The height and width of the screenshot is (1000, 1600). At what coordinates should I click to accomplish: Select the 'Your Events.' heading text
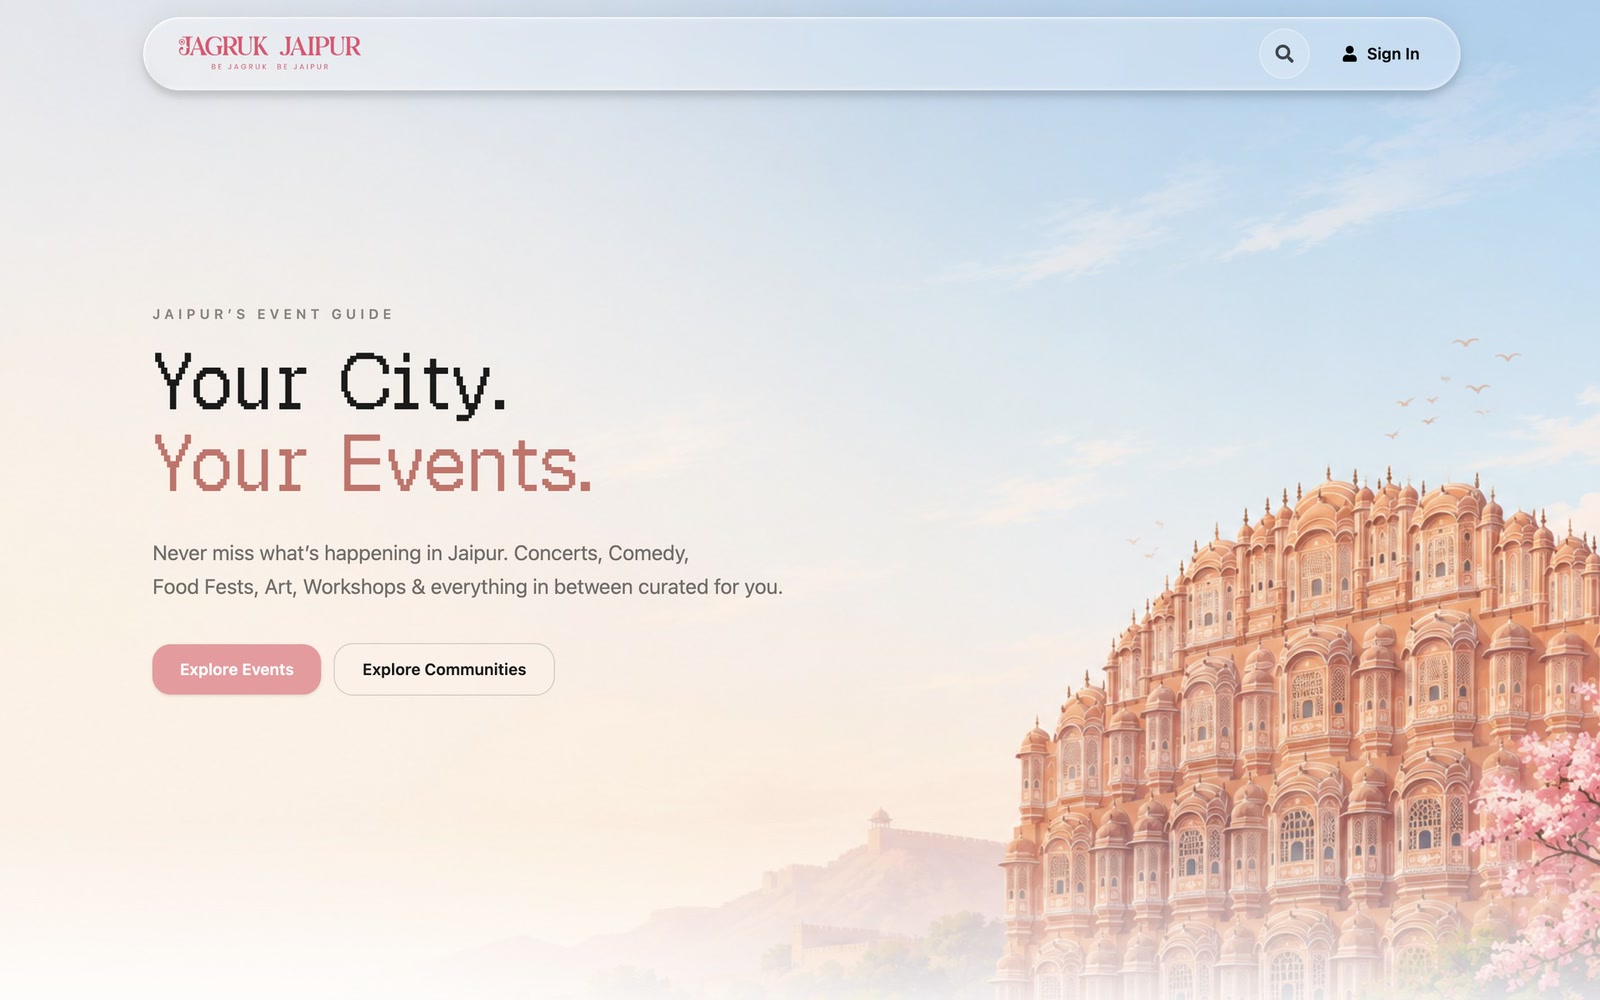373,463
